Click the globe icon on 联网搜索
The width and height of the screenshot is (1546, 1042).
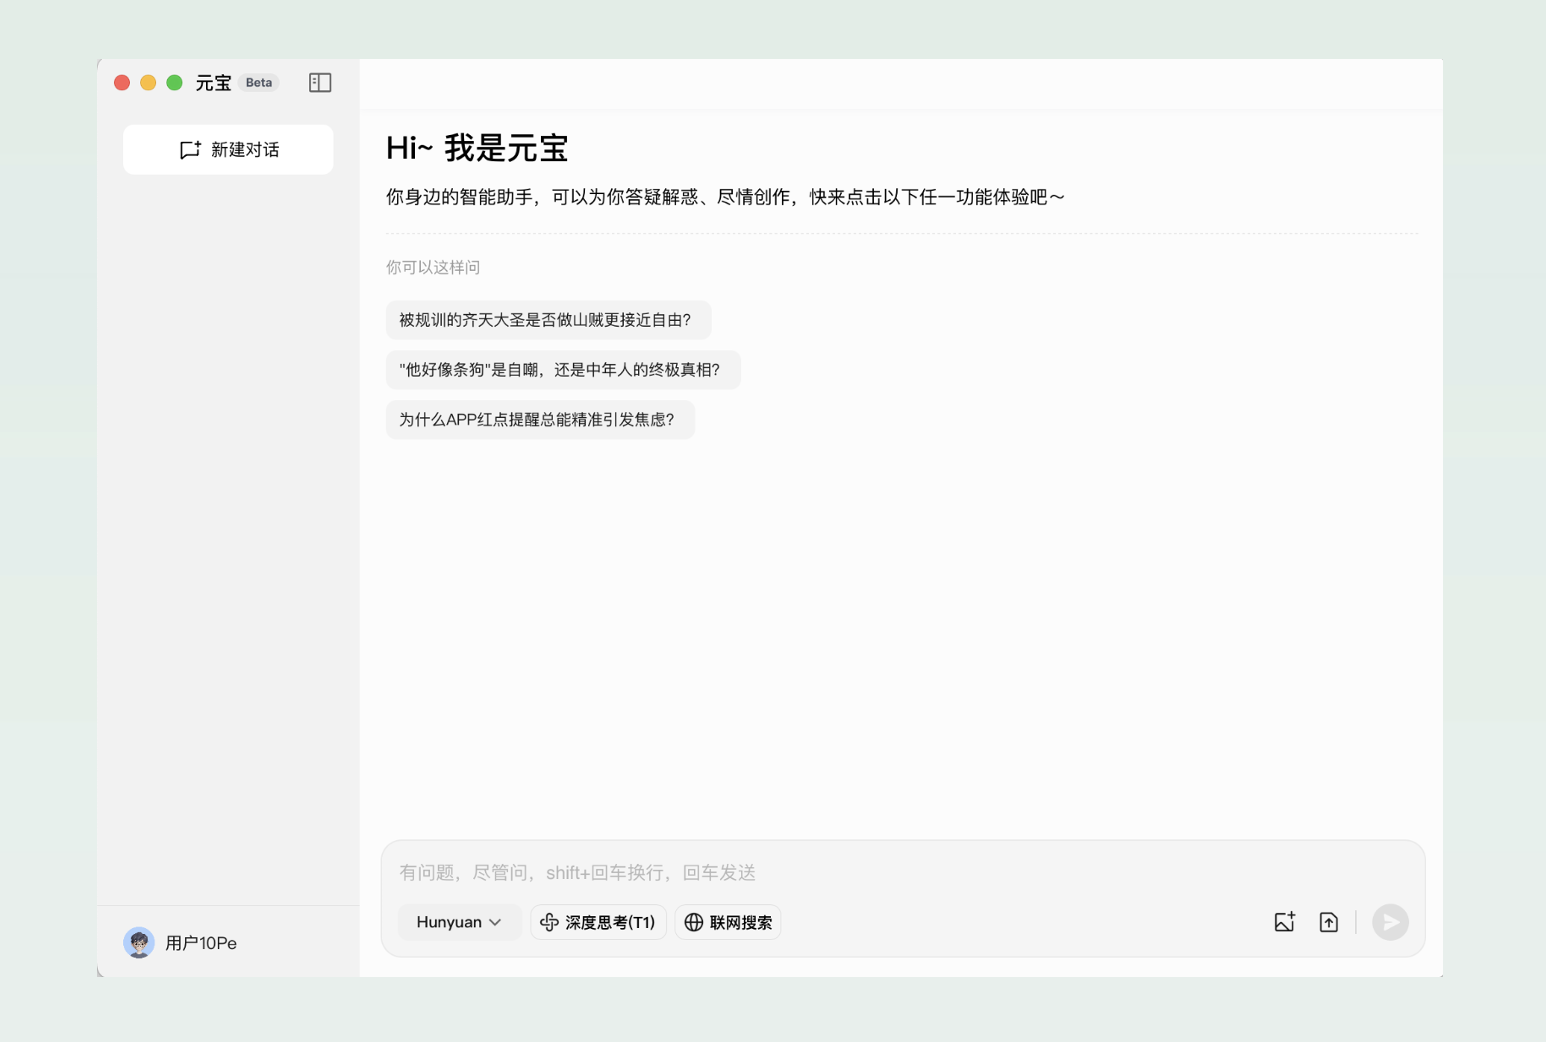coord(695,922)
